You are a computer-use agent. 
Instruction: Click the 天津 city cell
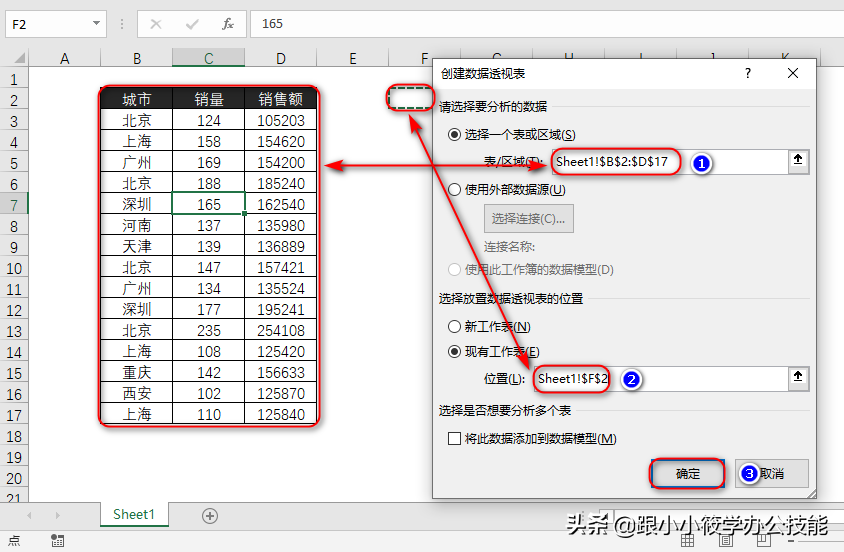pos(137,246)
